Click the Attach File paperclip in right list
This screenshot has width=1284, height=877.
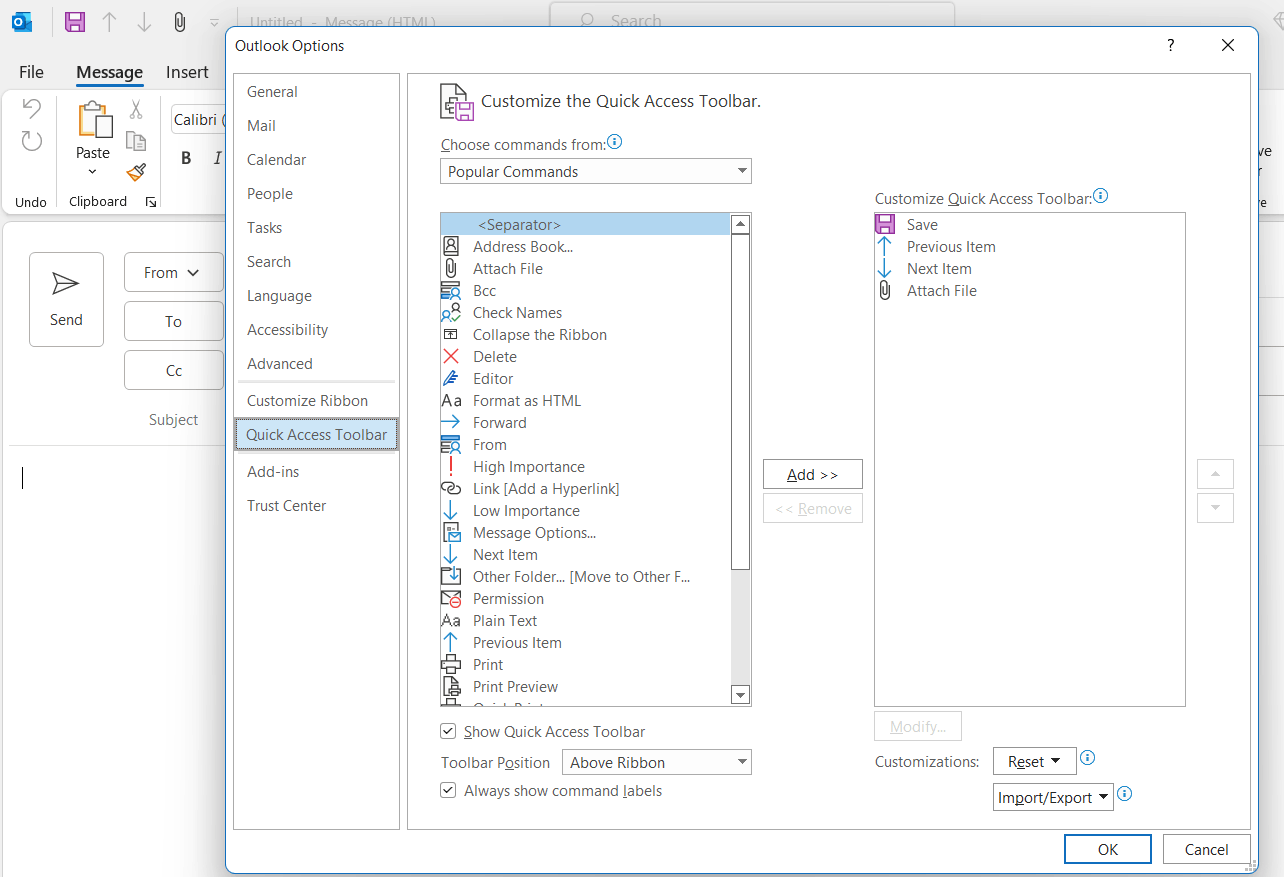[x=885, y=290]
